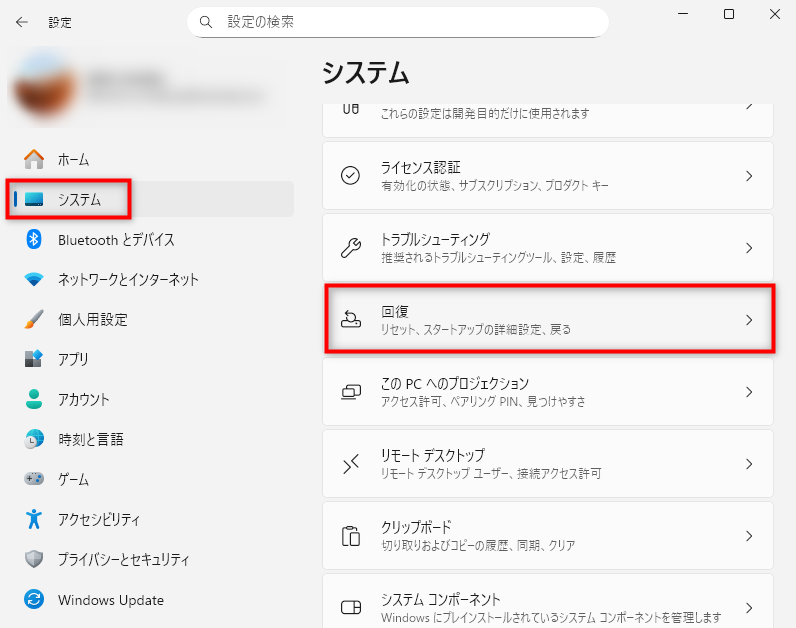Open リモート デスクトップ via its right chevron
Viewport: 796px width, 628px height.
click(x=749, y=464)
